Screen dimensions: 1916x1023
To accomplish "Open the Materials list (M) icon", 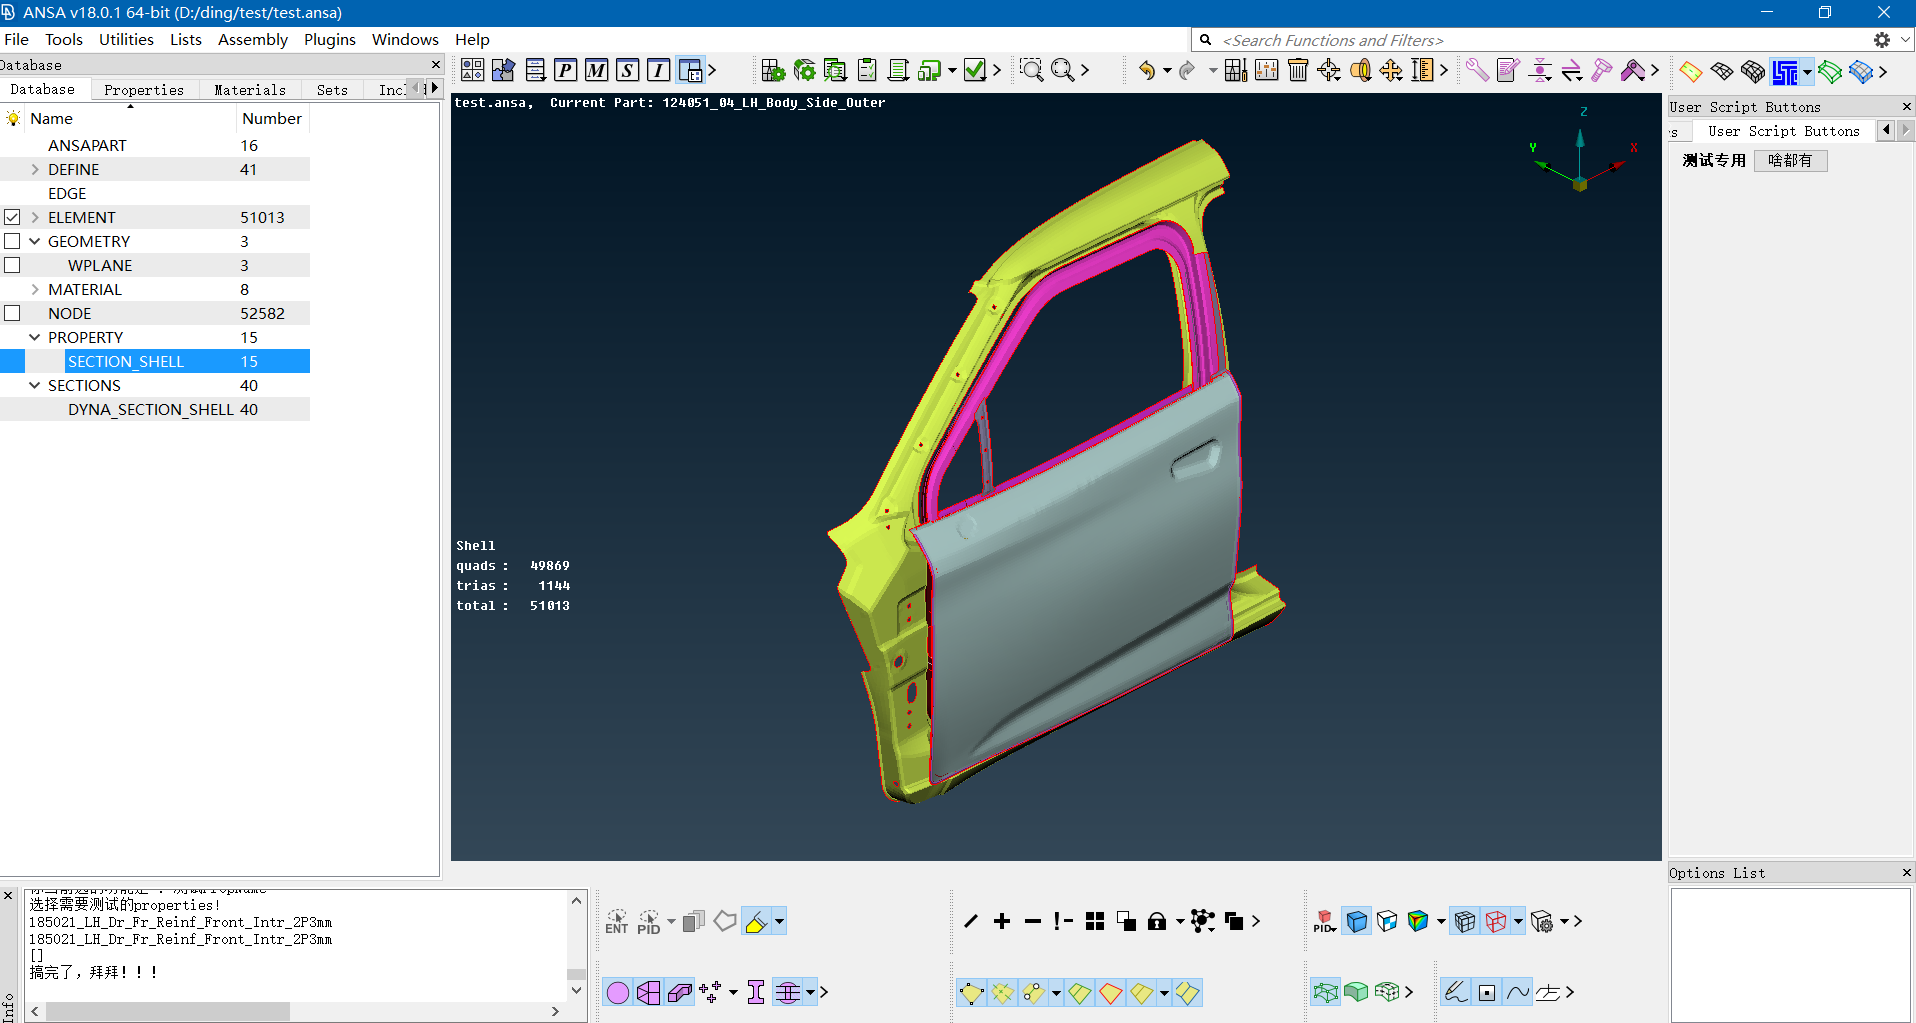I will (597, 70).
